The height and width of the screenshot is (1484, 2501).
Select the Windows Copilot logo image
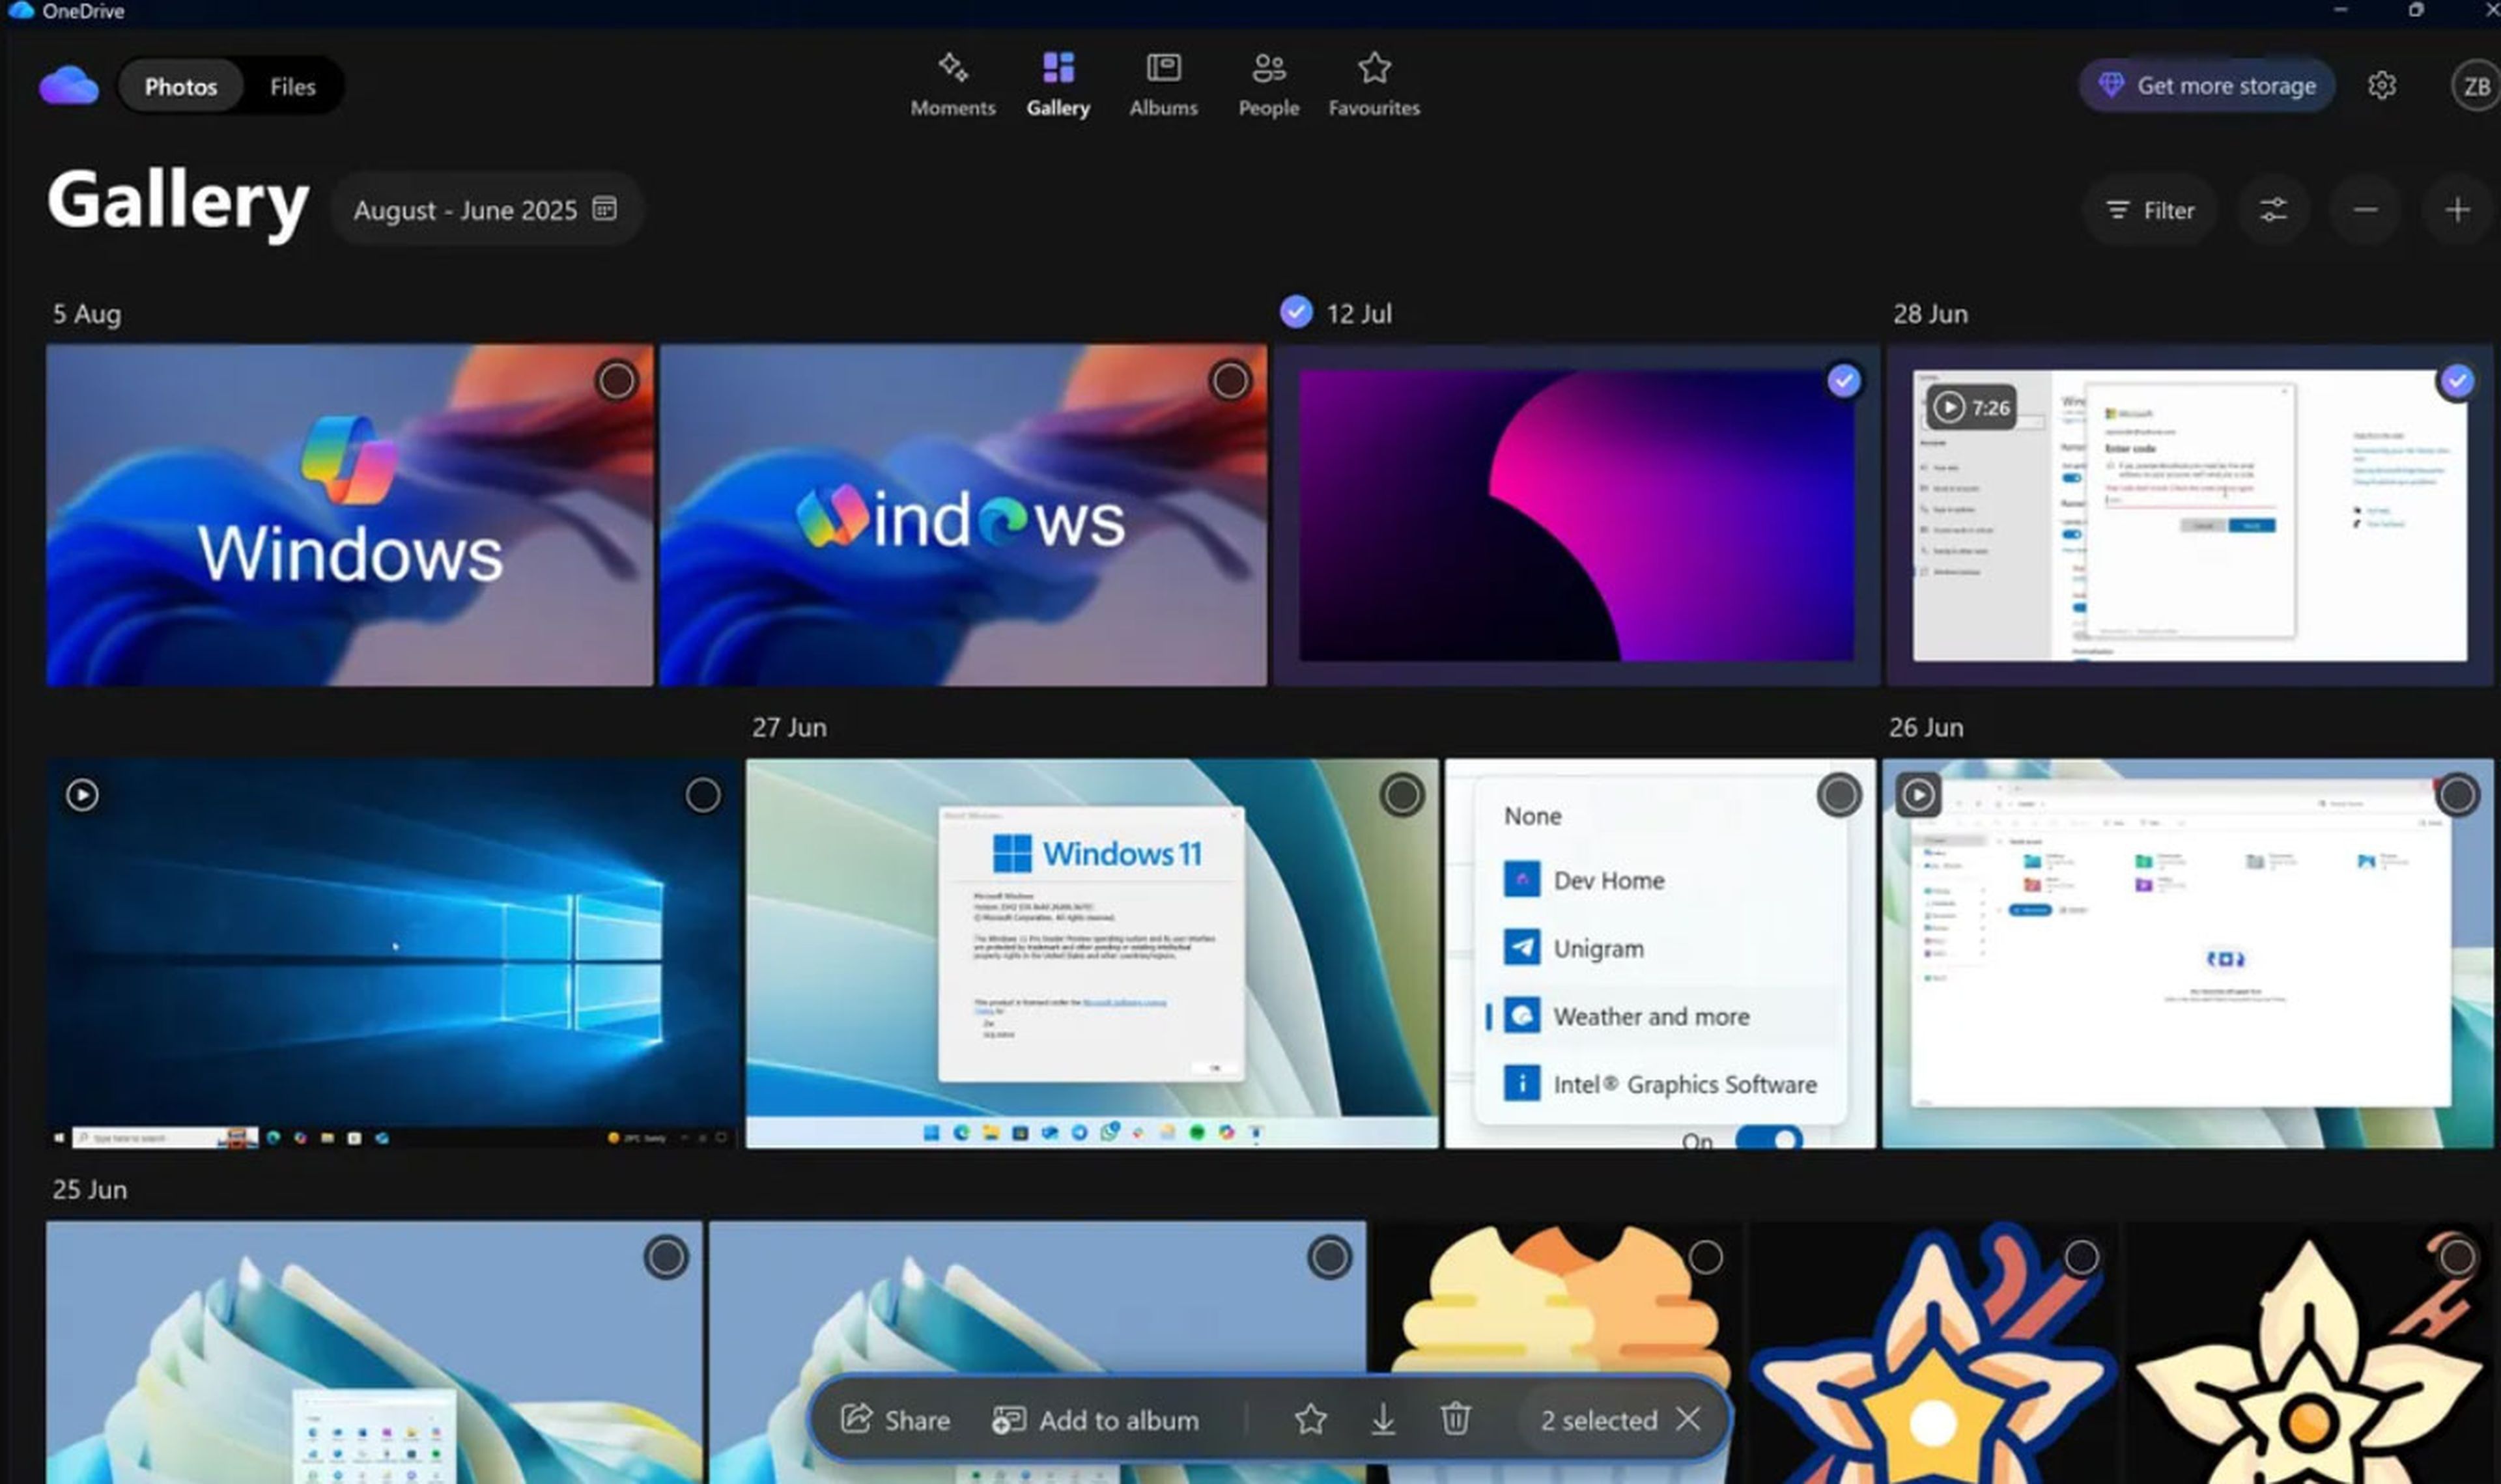[617, 380]
